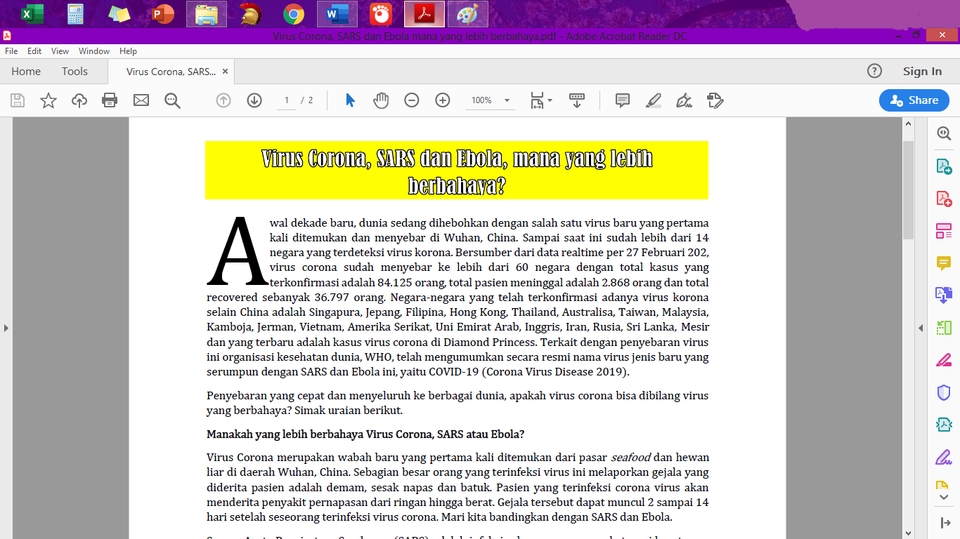Open Create PDF tool in right pane
Screen dimensions: 960x539
(x=943, y=199)
